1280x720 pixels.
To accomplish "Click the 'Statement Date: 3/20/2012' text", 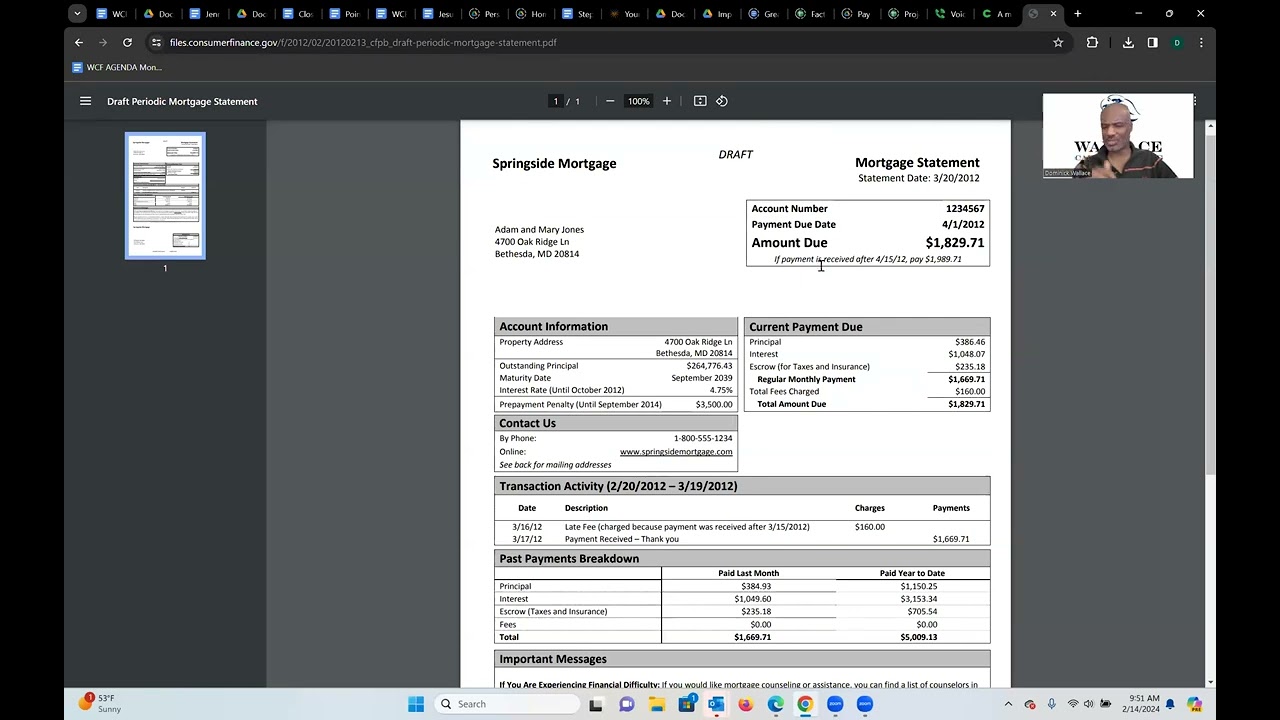I will 919,178.
